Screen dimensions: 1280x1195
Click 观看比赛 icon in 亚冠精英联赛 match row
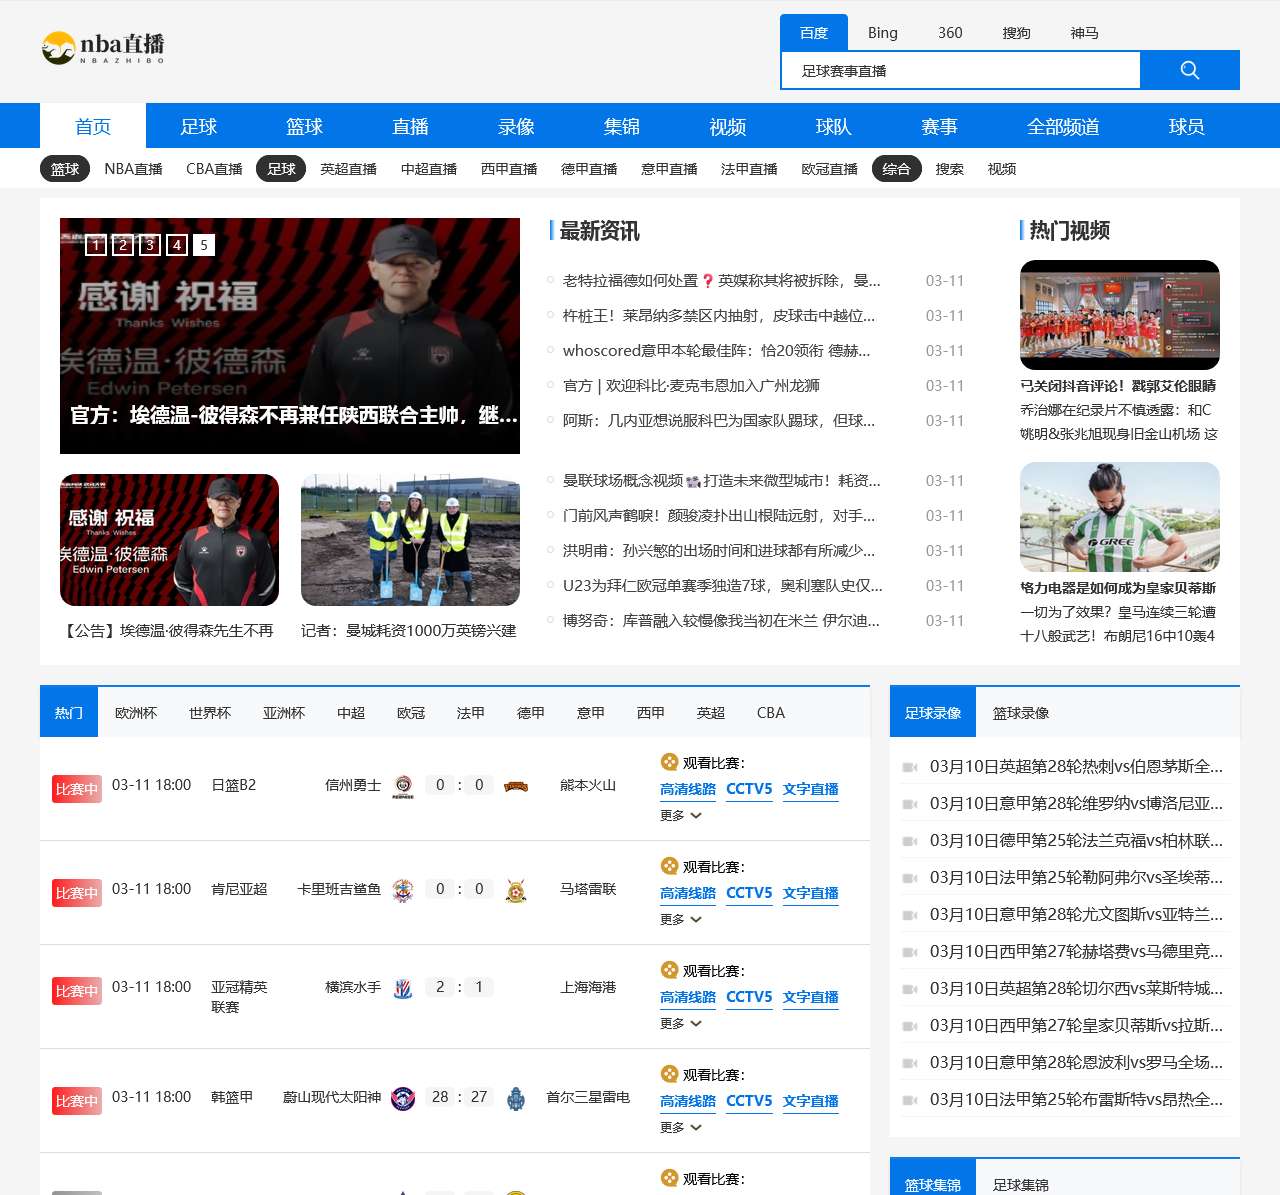pyautogui.click(x=669, y=970)
